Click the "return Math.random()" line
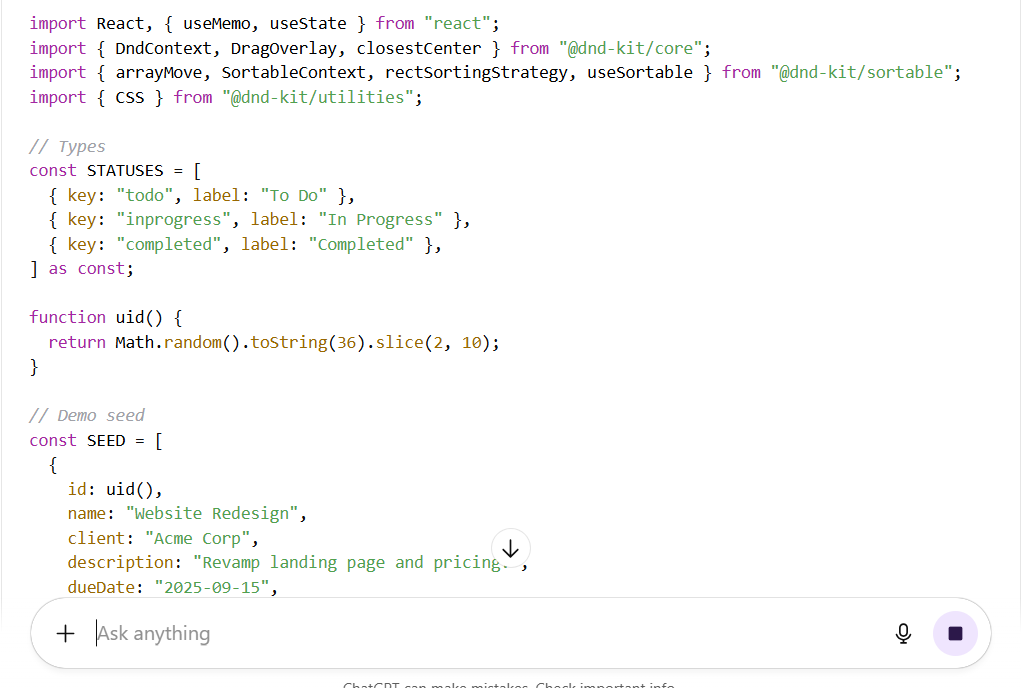 pyautogui.click(x=273, y=342)
